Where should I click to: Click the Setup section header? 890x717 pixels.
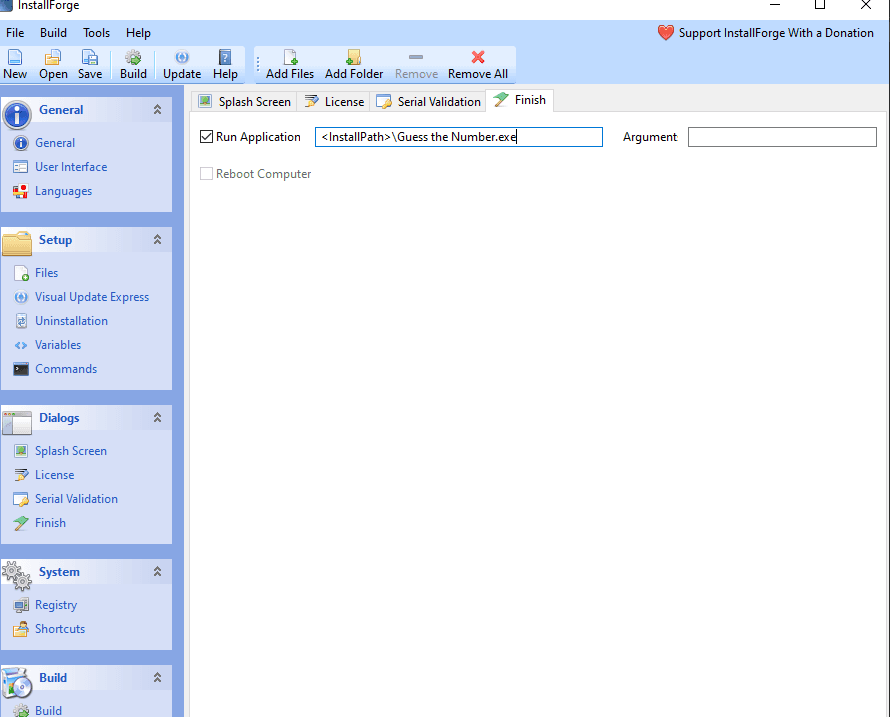(86, 240)
